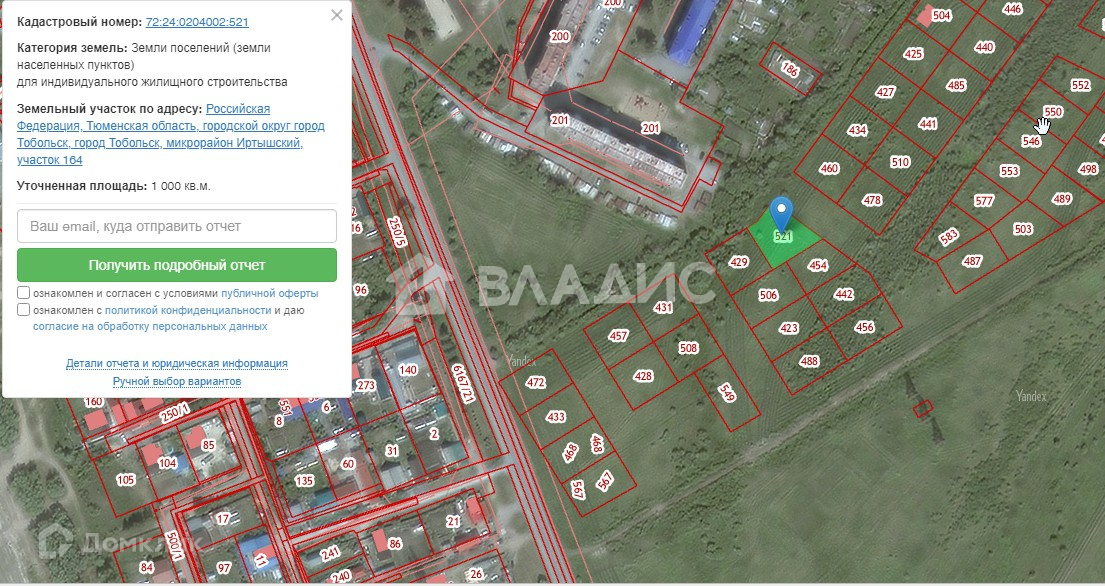Select parcel 472 on the map
Viewport: 1105px width, 586px height.
coord(536,382)
